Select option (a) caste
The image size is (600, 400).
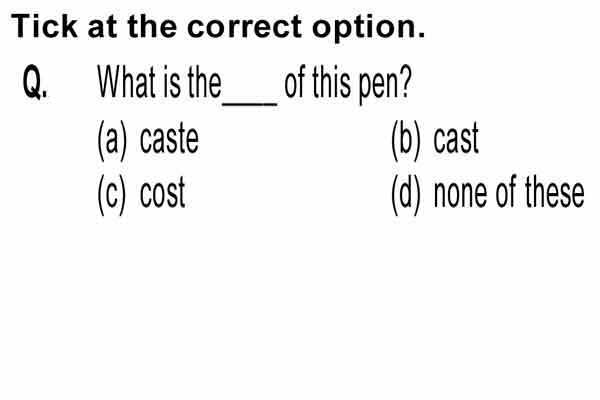[x=148, y=140]
